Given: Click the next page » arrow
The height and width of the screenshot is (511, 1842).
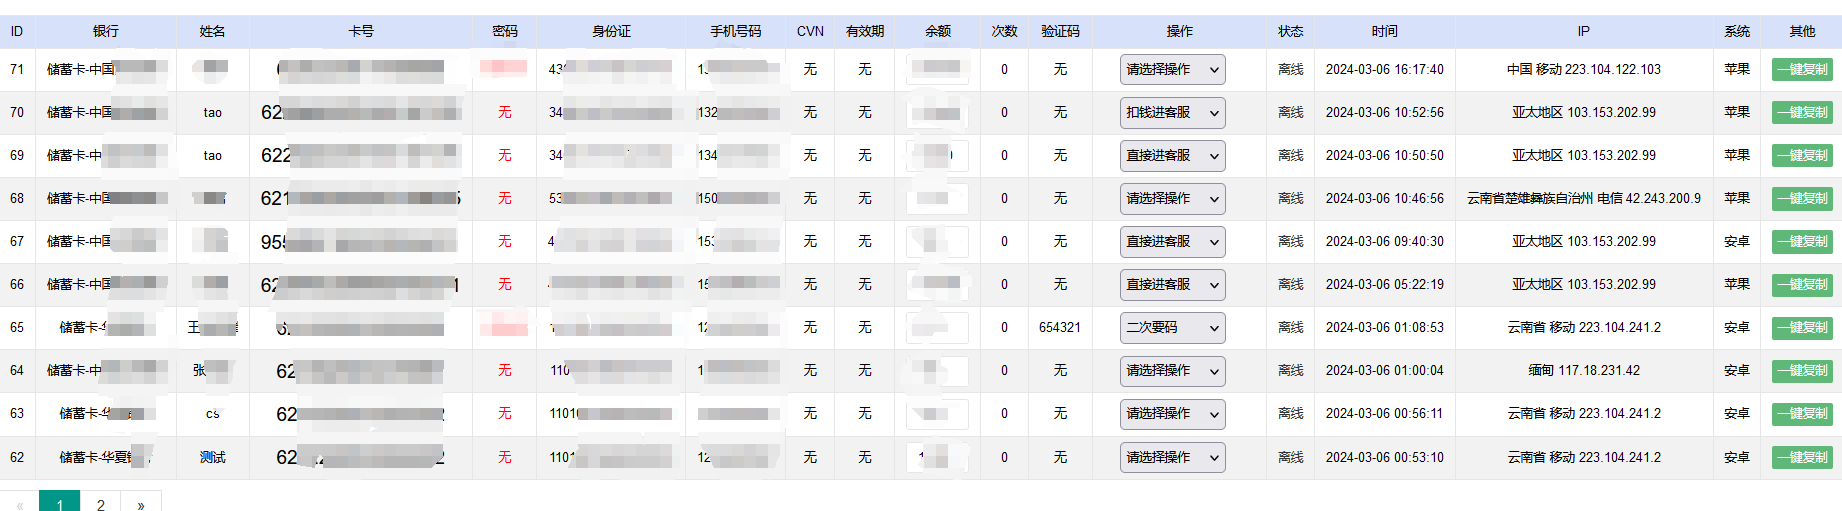Looking at the screenshot, I should (141, 504).
